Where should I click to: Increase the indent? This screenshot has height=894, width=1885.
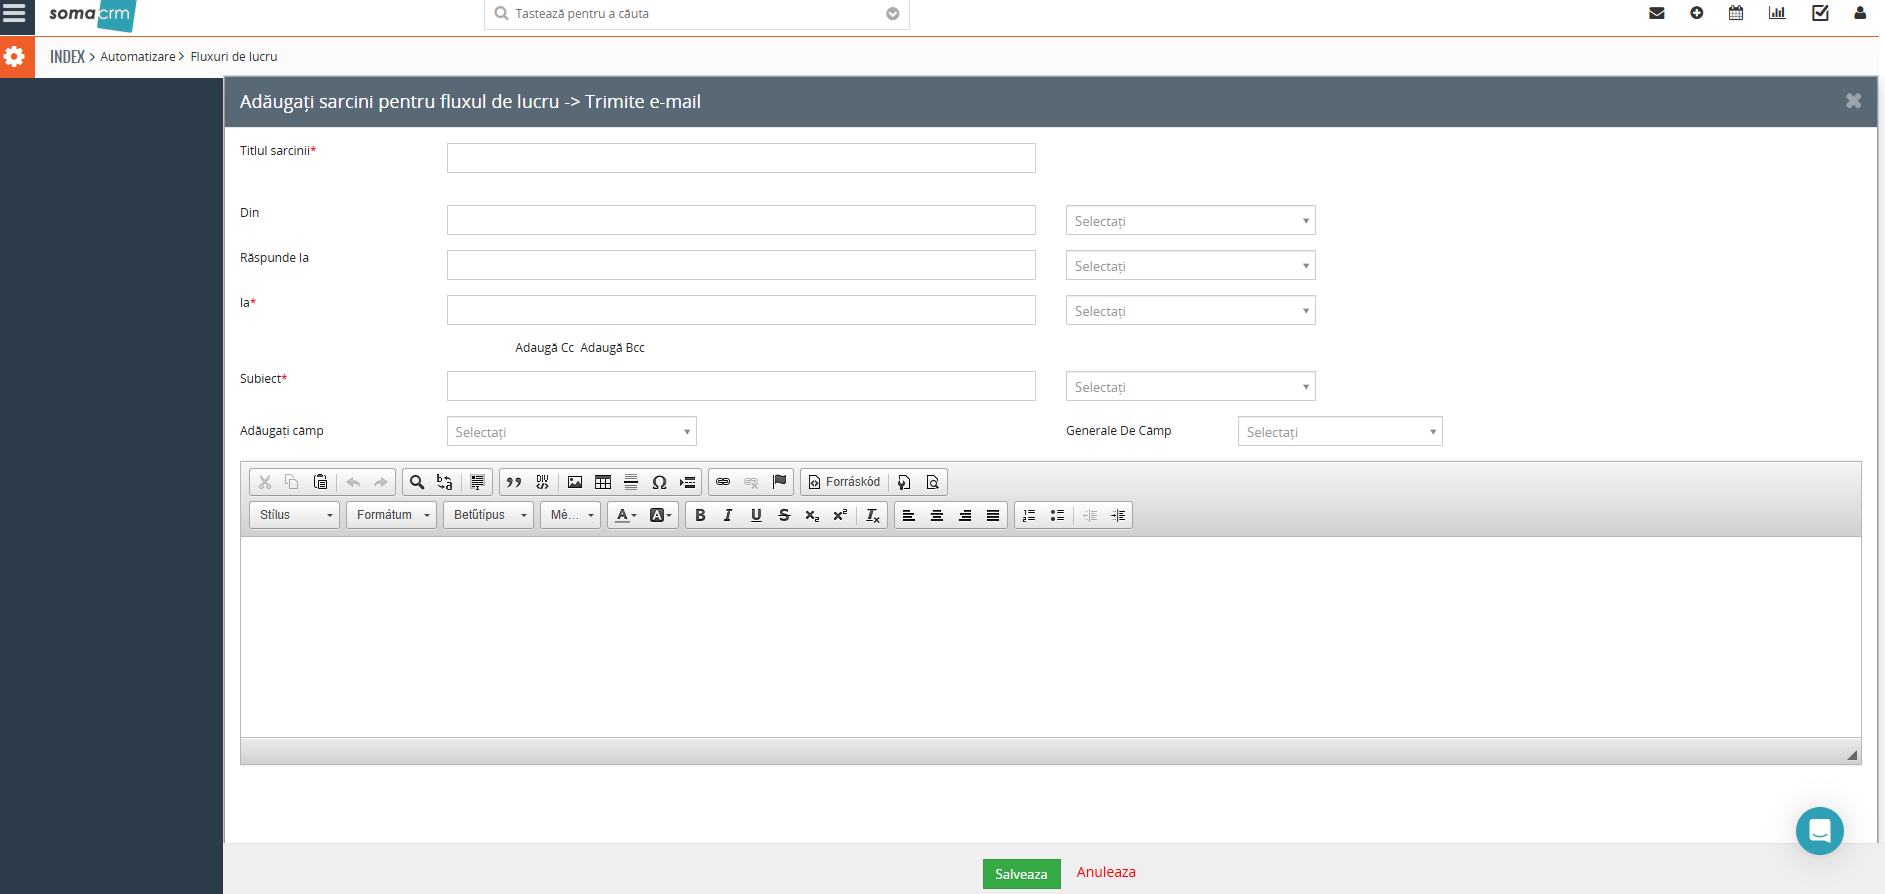(1118, 515)
